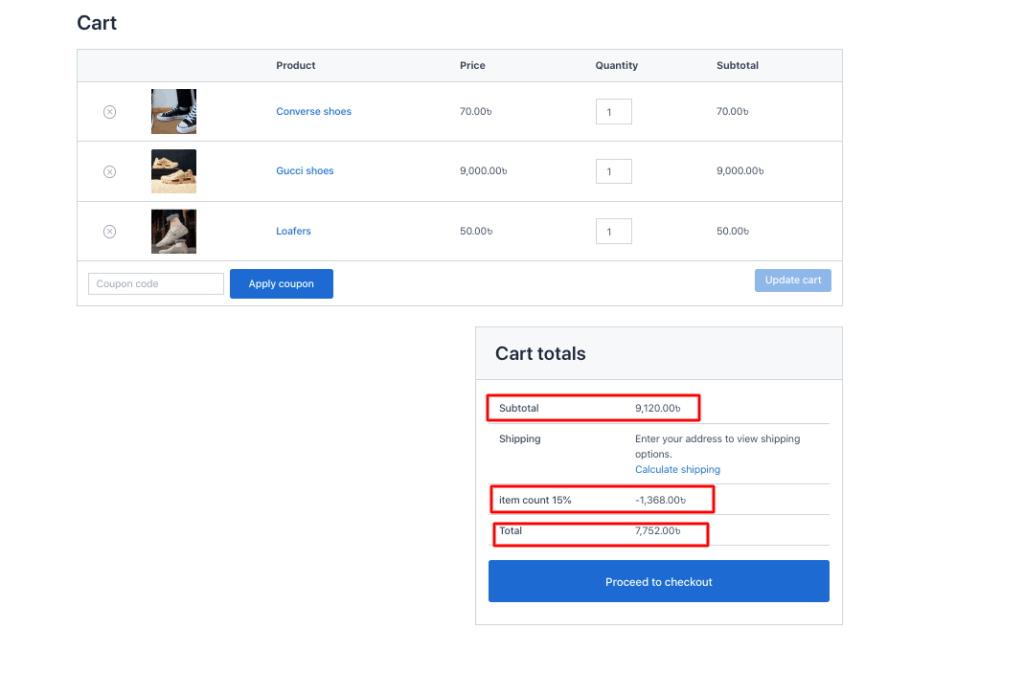The height and width of the screenshot is (695, 1024).
Task: Focus the Converse shoes quantity field
Action: 613,112
